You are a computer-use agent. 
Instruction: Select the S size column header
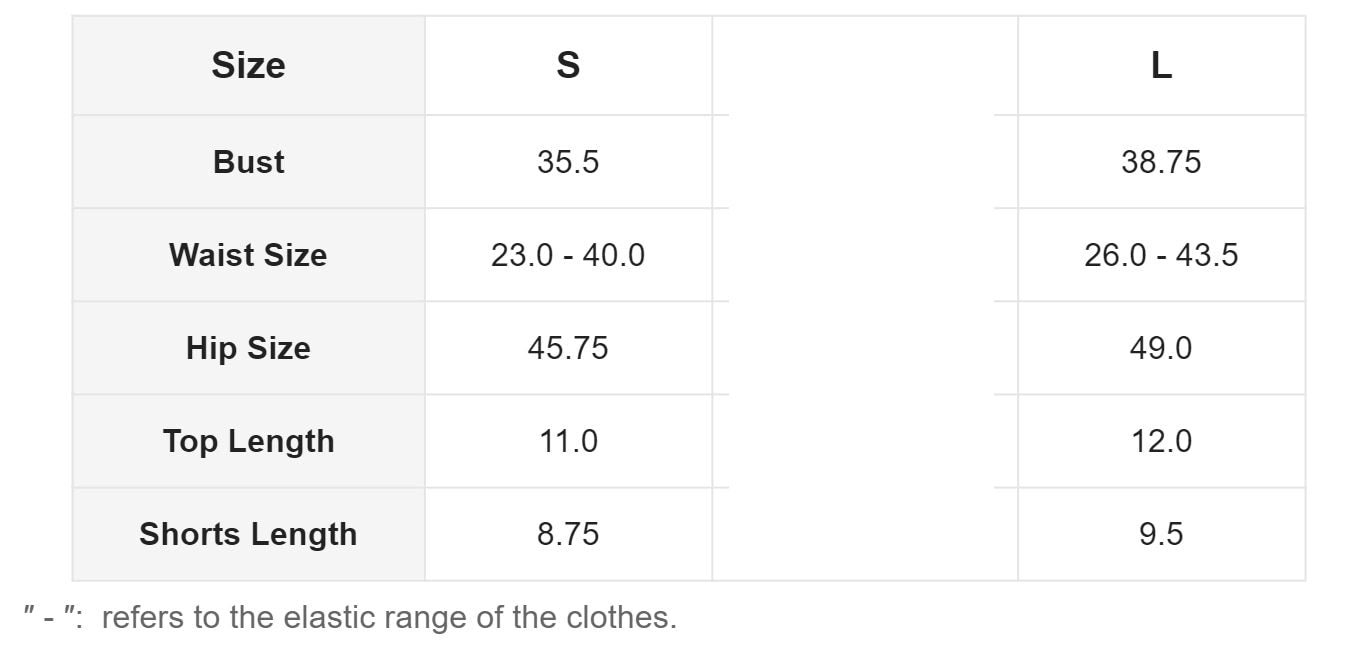(568, 66)
